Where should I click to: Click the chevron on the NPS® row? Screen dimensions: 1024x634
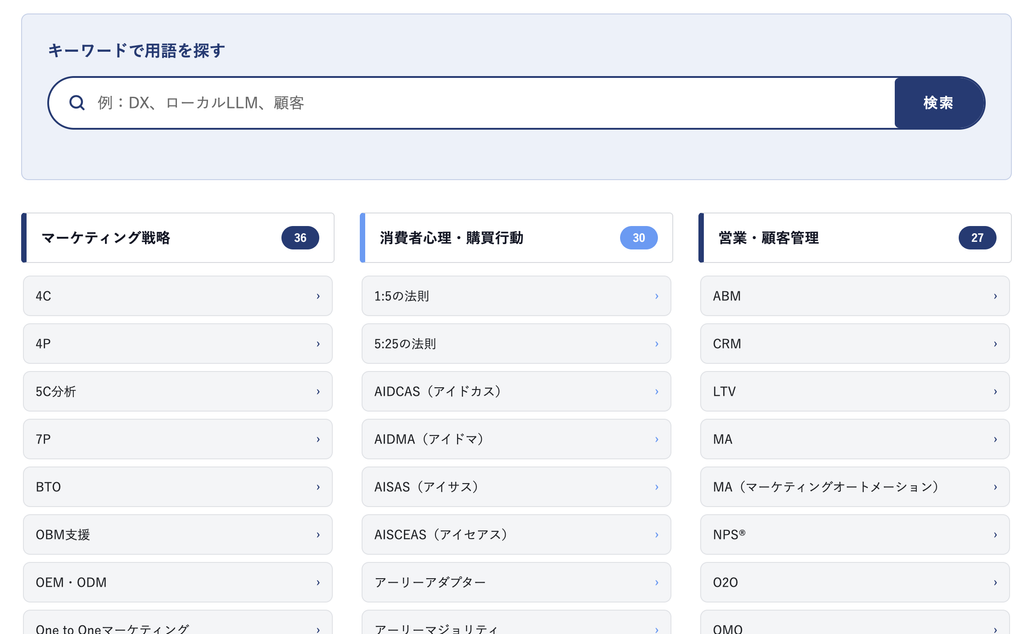(x=995, y=534)
